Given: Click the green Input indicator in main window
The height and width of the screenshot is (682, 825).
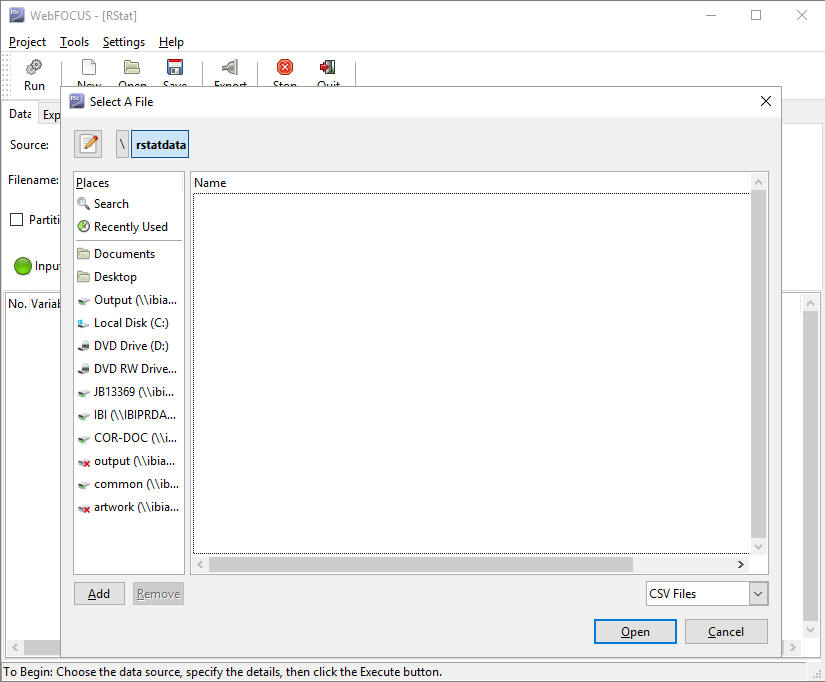Looking at the screenshot, I should pos(23,266).
